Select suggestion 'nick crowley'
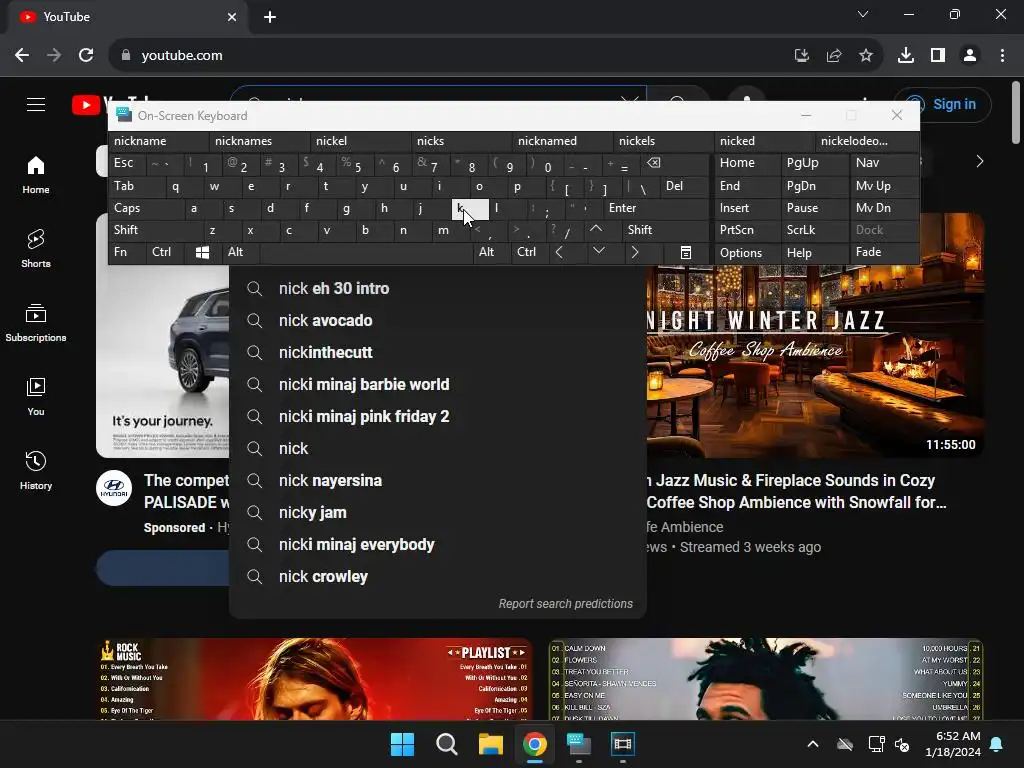1024x768 pixels. pos(438,577)
